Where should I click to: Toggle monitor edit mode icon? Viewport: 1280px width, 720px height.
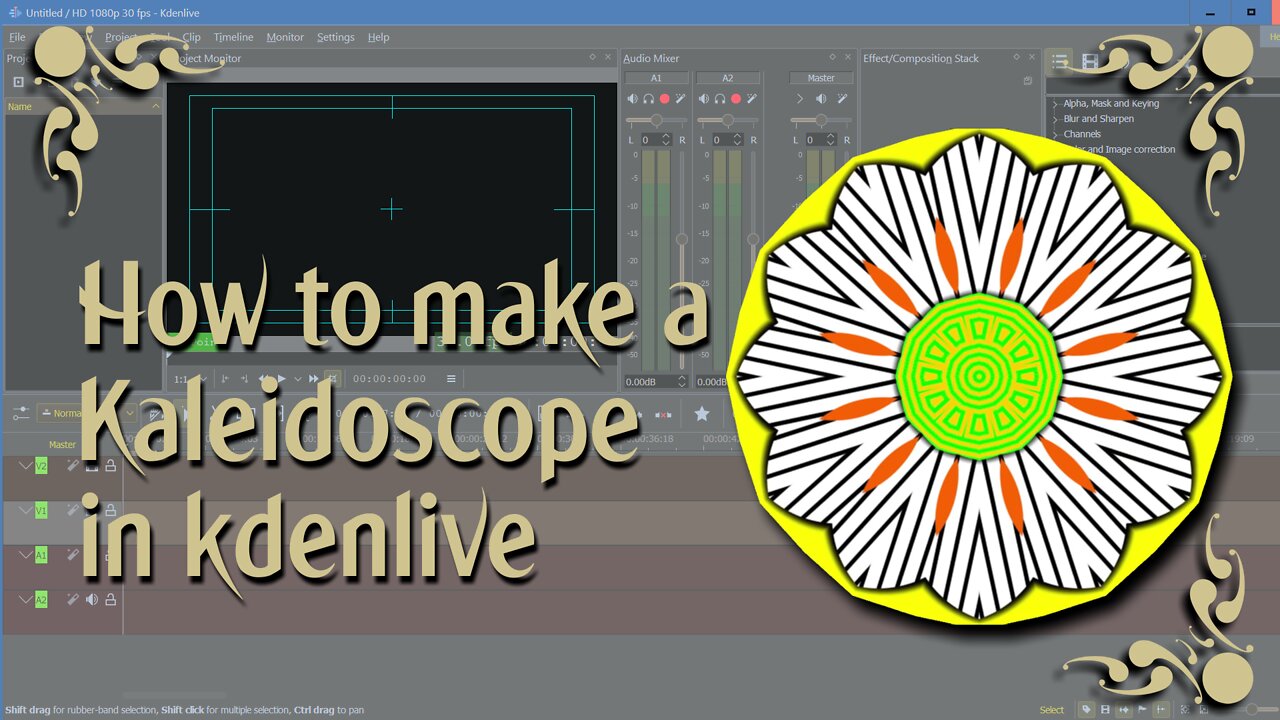tap(333, 378)
